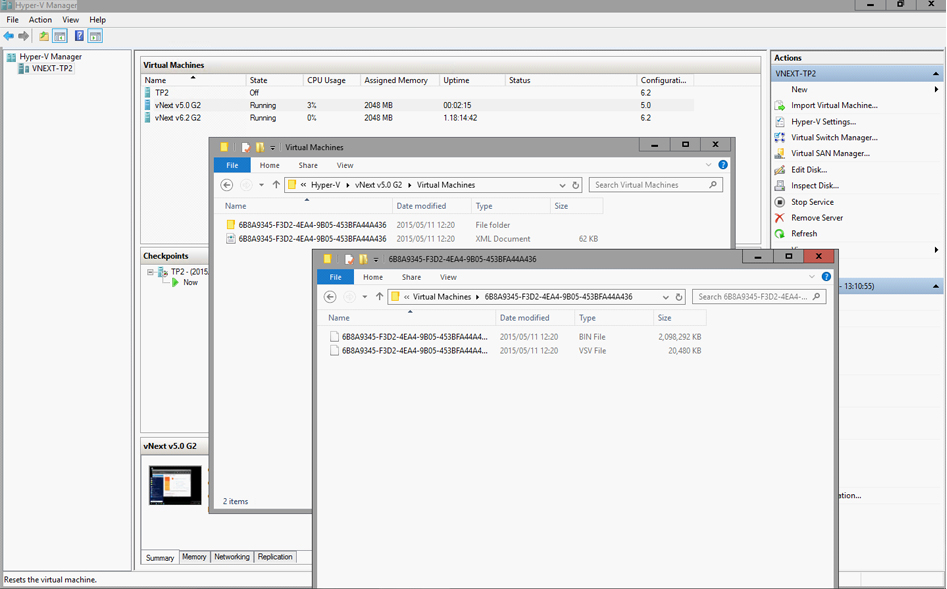Viewport: 947px width, 589px height.
Task: Refresh the front 6B8A9345 explorer window
Action: click(679, 297)
